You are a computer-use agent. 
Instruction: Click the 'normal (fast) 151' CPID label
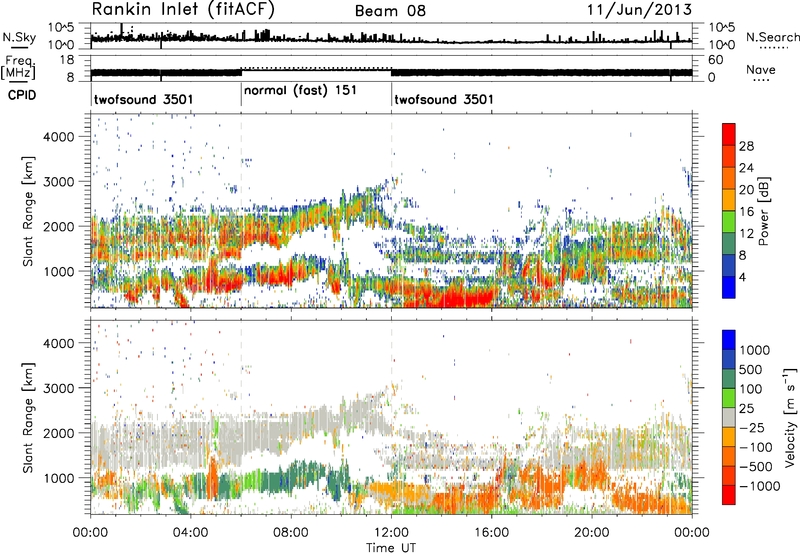point(301,91)
